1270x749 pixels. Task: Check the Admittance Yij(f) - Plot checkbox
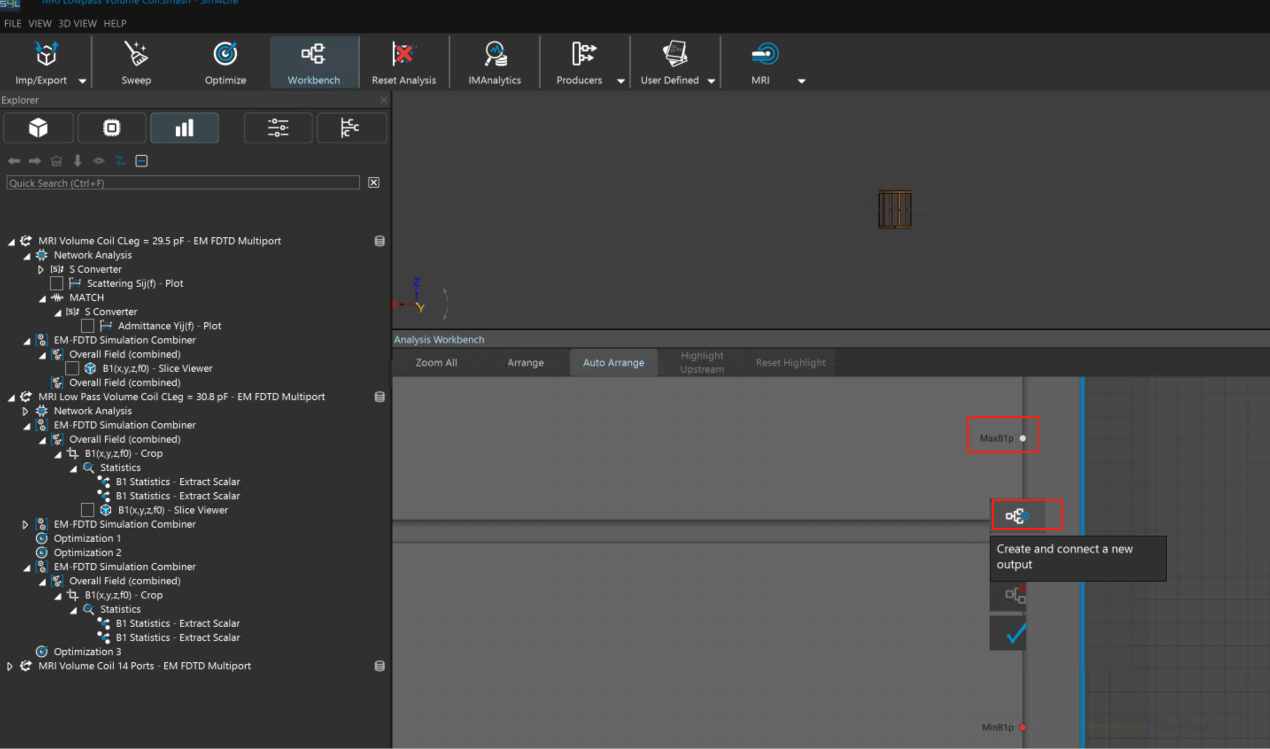point(88,326)
